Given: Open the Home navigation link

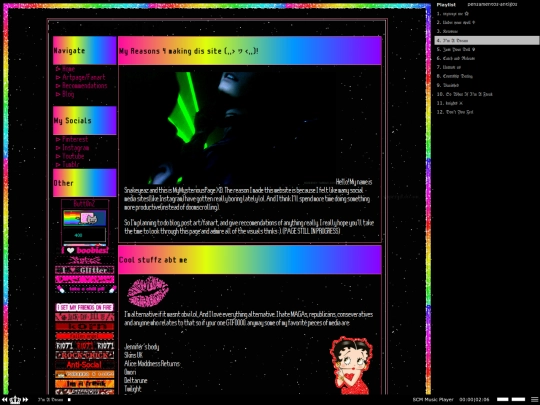Looking at the screenshot, I should pos(68,69).
